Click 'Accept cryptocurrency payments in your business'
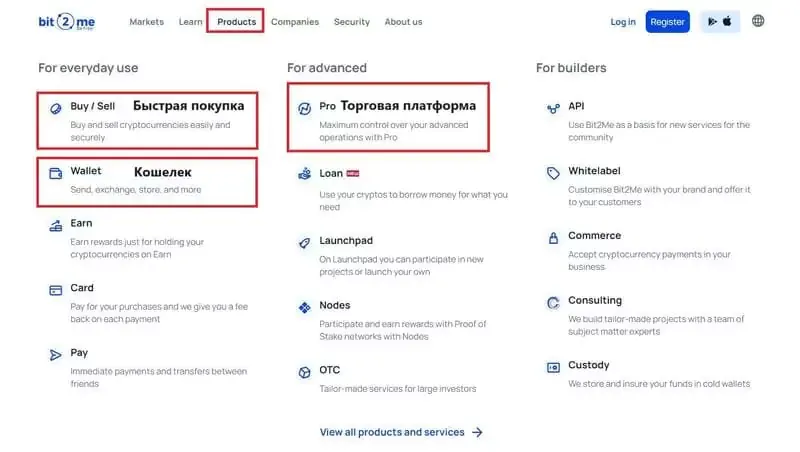 [x=649, y=261]
